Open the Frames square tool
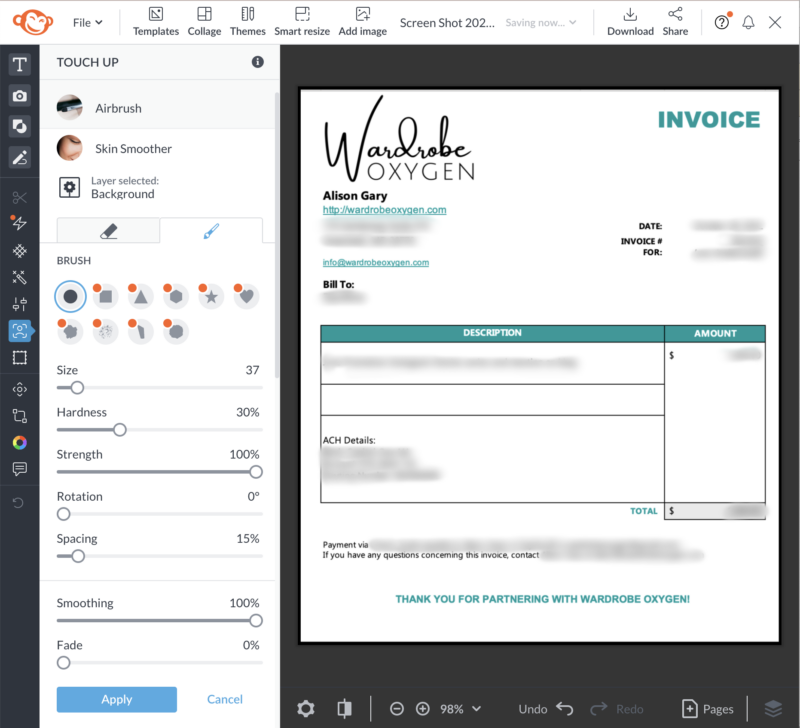 tap(19, 358)
